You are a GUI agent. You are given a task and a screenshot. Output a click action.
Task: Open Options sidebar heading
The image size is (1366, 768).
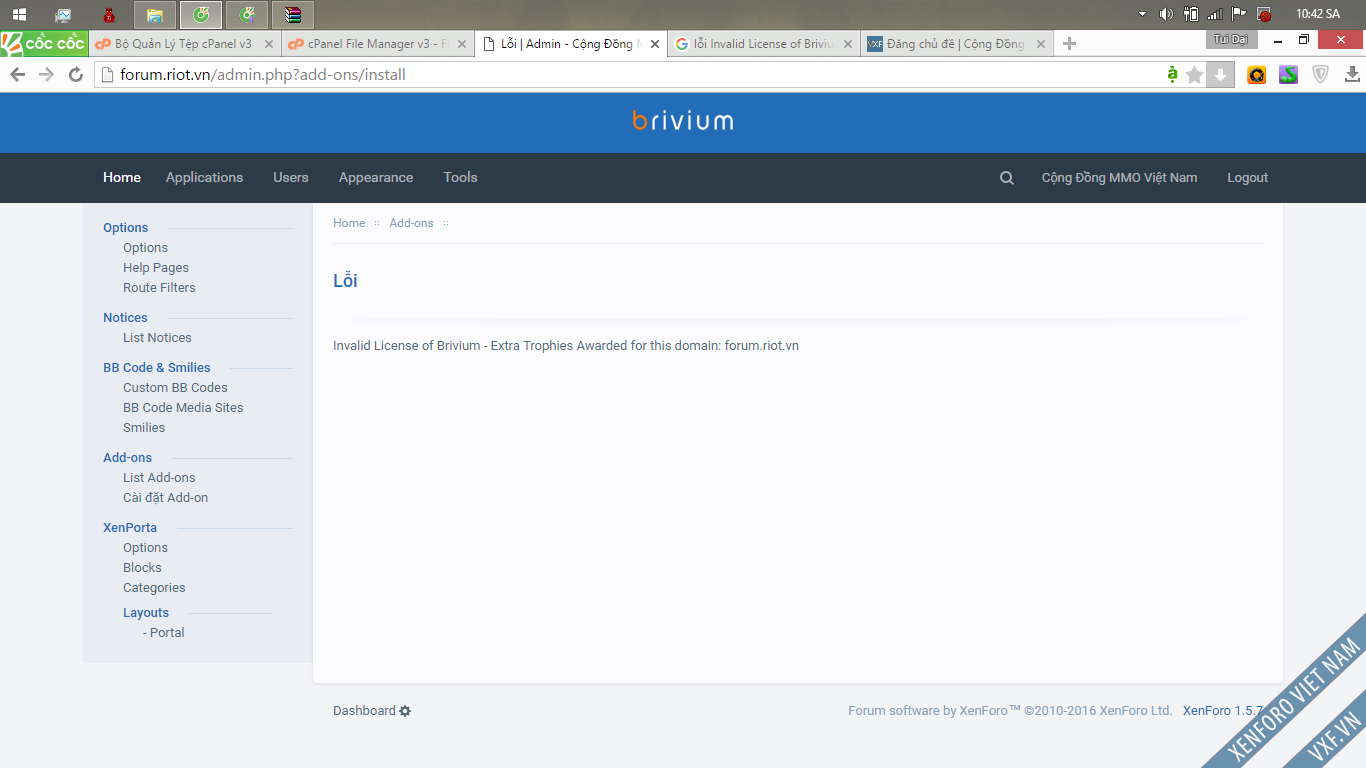point(125,228)
